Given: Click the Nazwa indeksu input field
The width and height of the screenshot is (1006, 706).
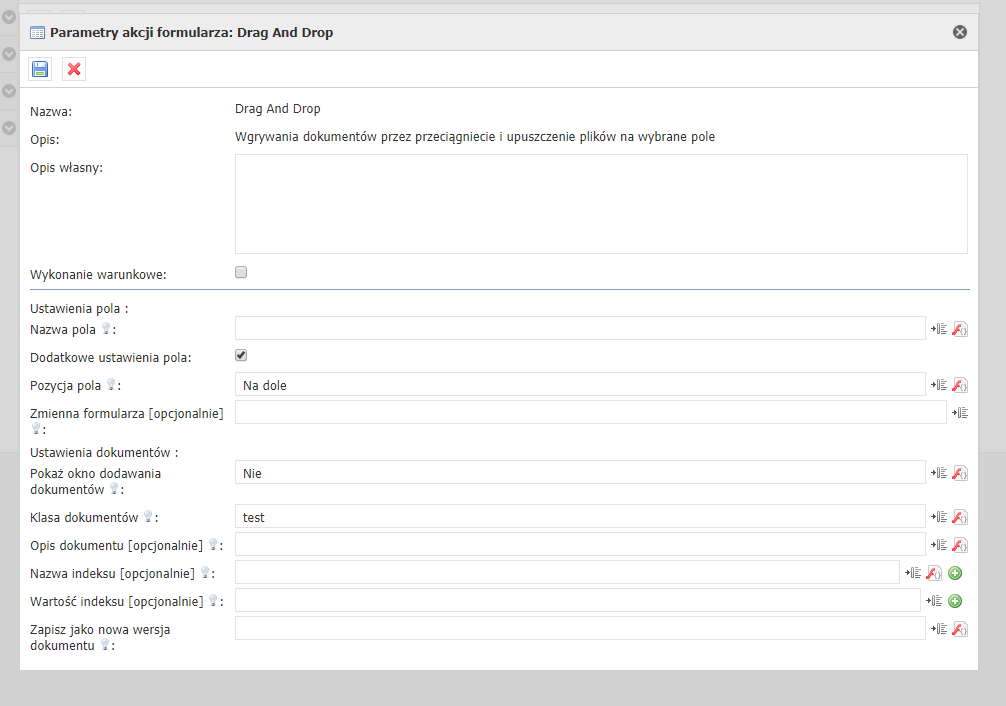Looking at the screenshot, I should [x=567, y=573].
